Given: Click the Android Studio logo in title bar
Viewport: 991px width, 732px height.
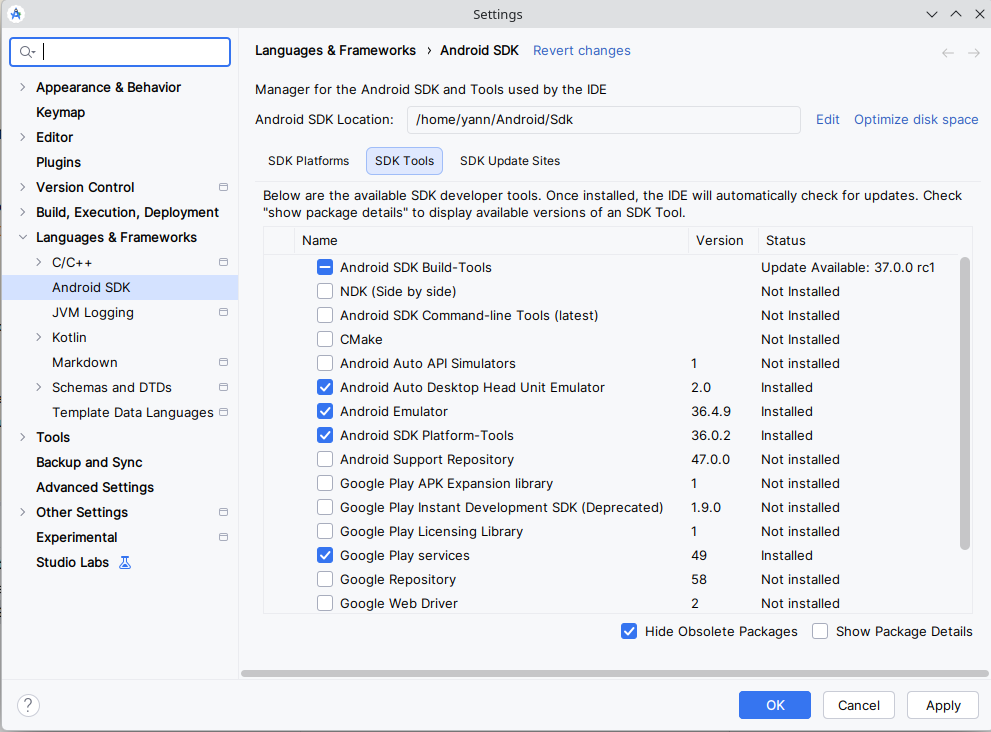Looking at the screenshot, I should [17, 14].
